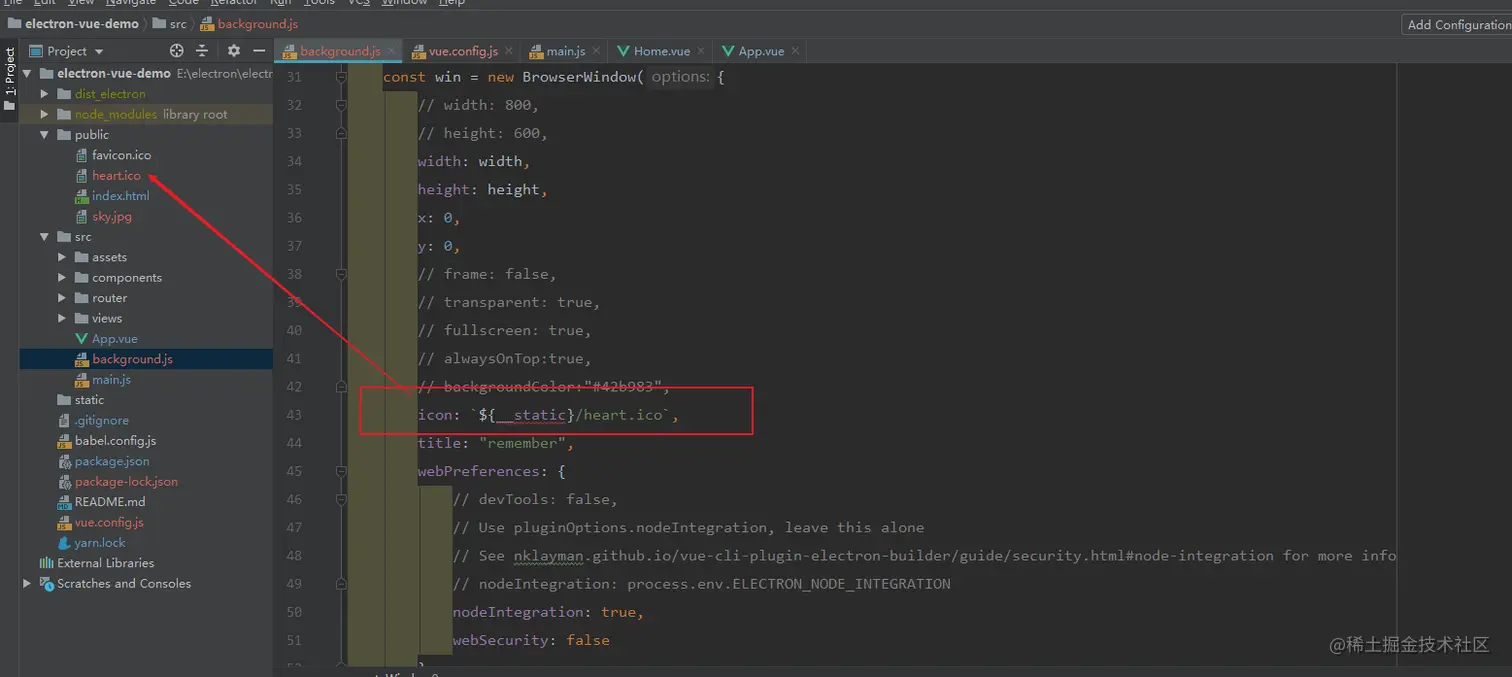Click the JS icon beside main.js in tree
Viewport: 1512px width, 677px height.
click(x=83, y=380)
